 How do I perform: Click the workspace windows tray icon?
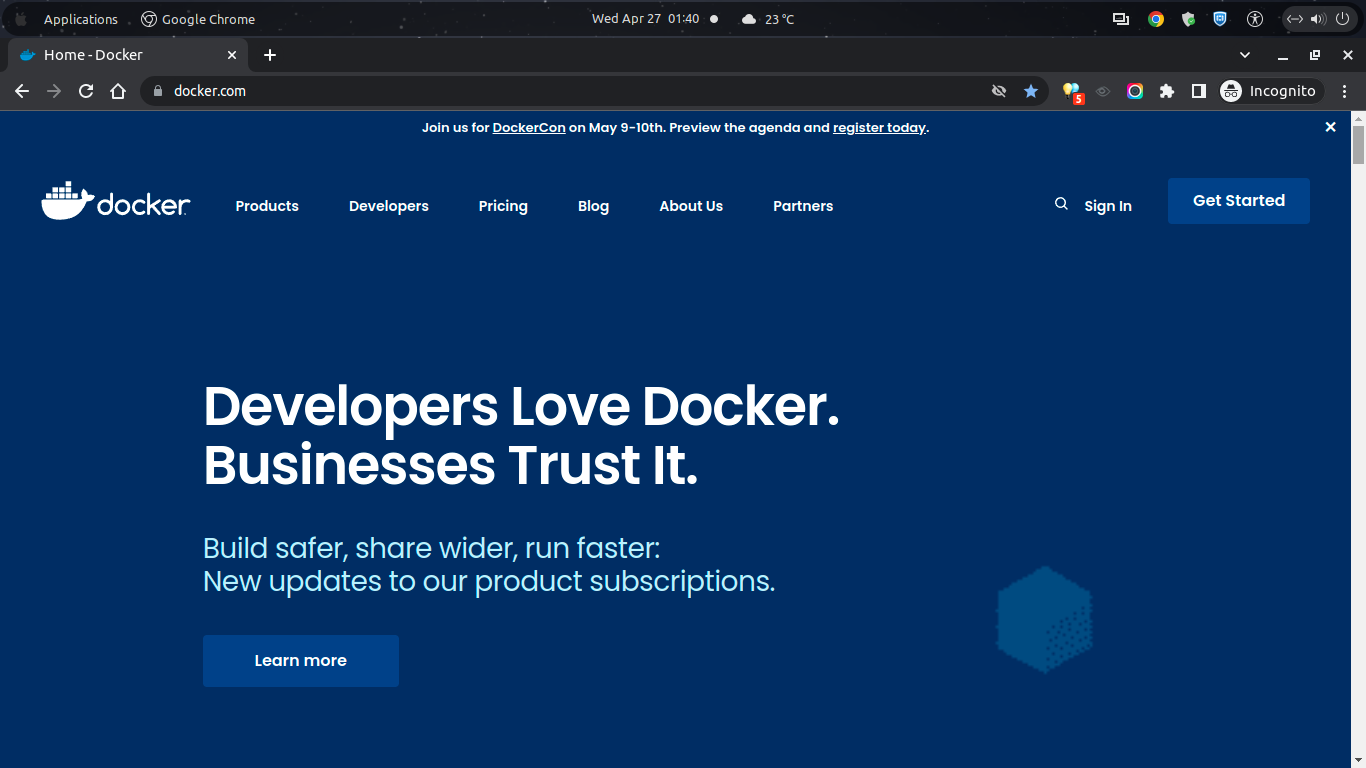1121,19
